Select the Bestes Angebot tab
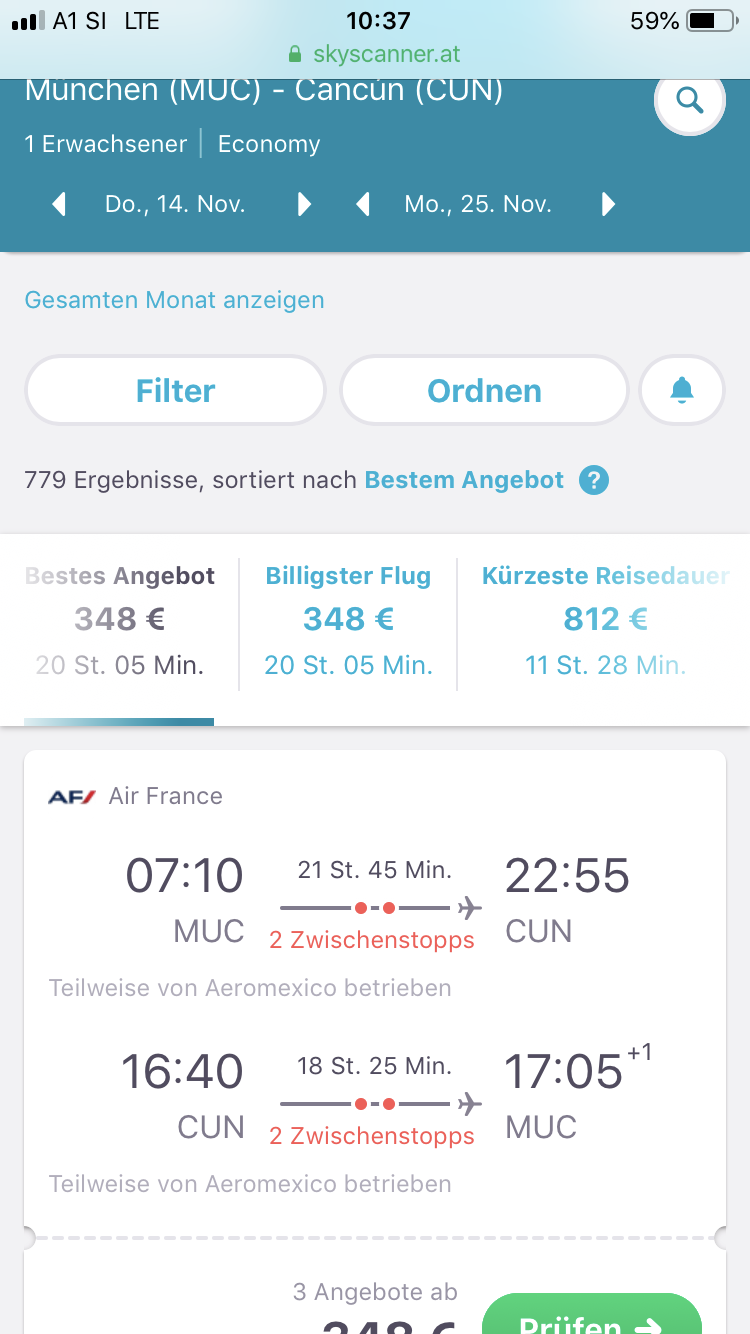Screen dimensions: 750x1334 point(120,620)
